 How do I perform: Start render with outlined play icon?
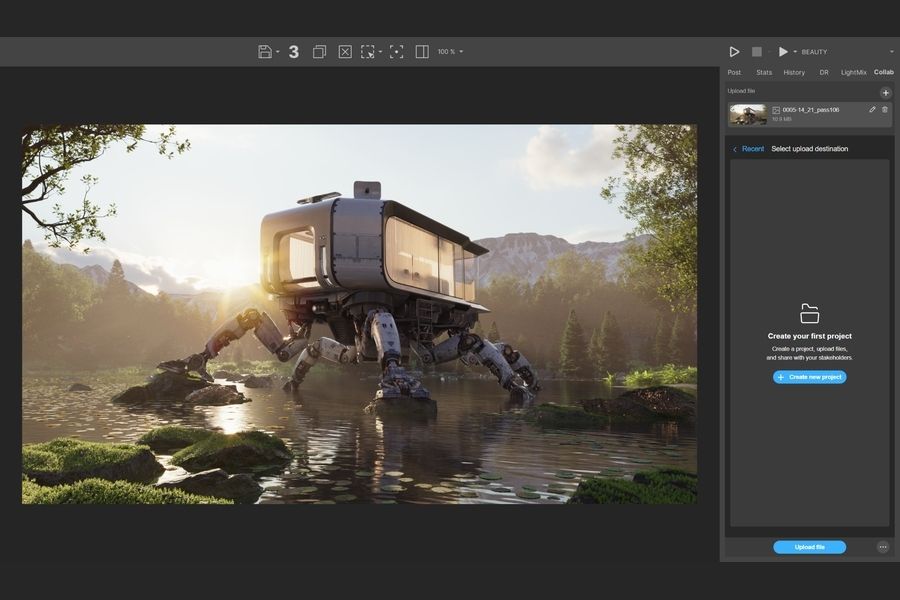pyautogui.click(x=734, y=52)
